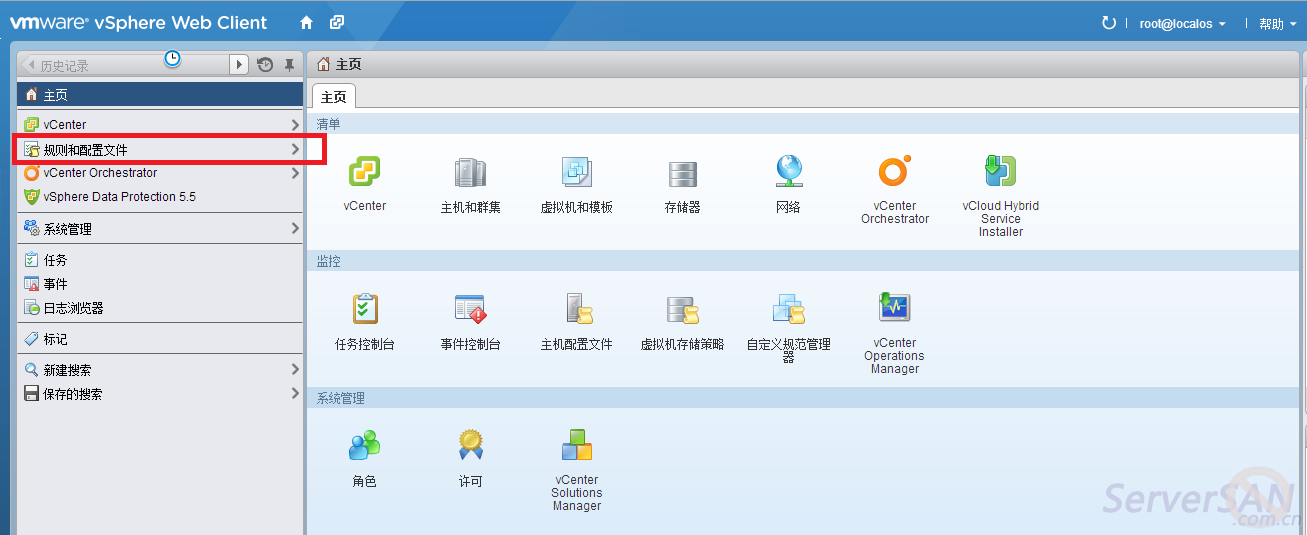Open the vCloud Hybrid Service Installer icon
1307x535 pixels.
tap(1000, 172)
